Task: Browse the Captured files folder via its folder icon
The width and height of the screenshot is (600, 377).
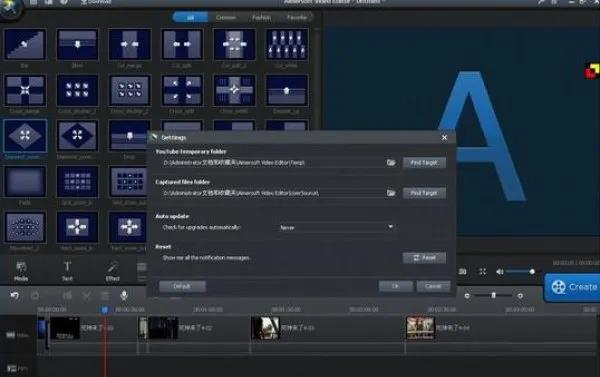Action: click(x=391, y=193)
